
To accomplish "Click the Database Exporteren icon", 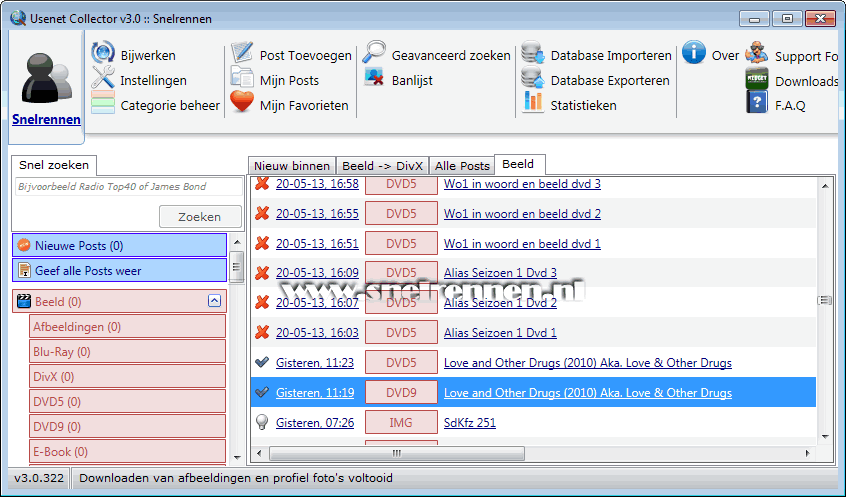I will pos(533,77).
